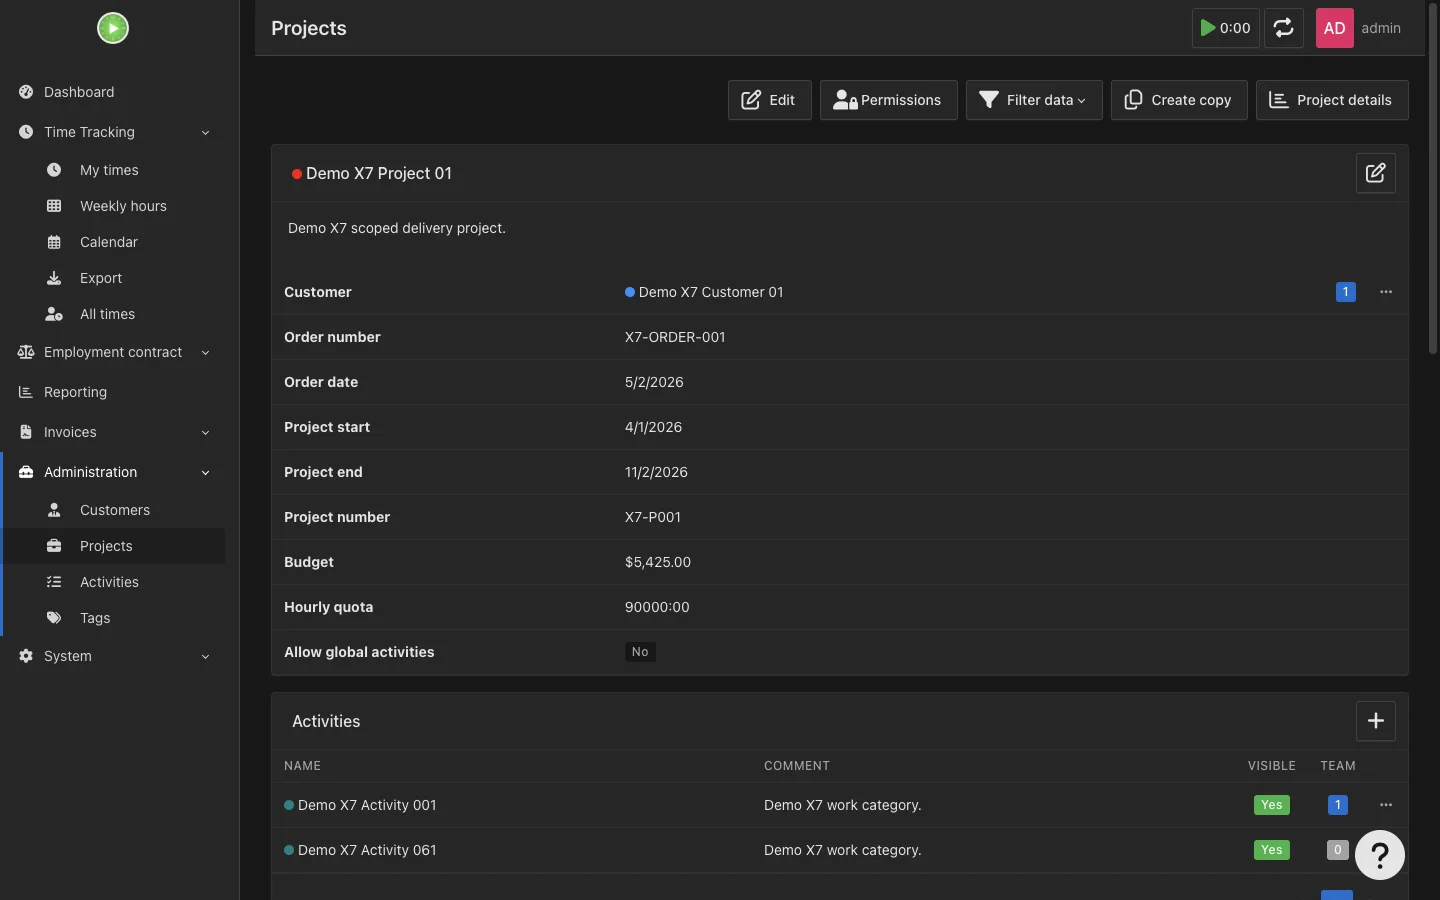Click the $5,425.00 budget value
This screenshot has width=1440, height=900.
[658, 562]
